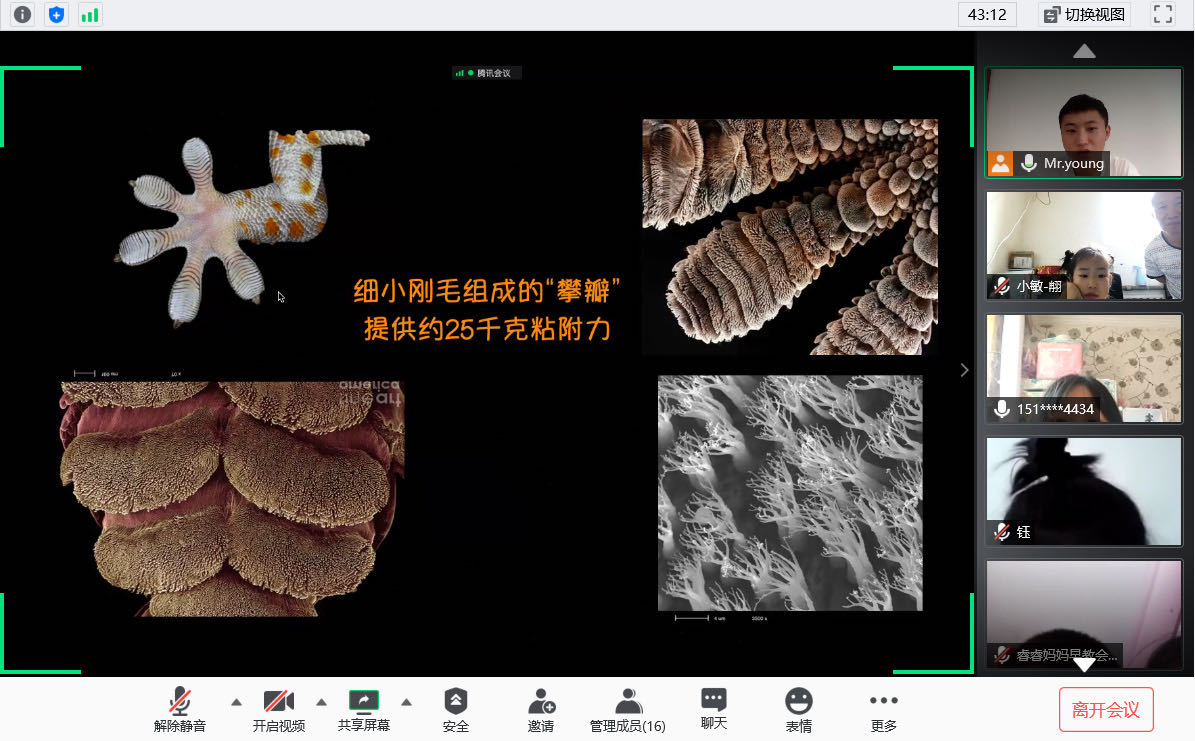
Task: Start sharing via 共享屏幕
Action: pos(363,710)
